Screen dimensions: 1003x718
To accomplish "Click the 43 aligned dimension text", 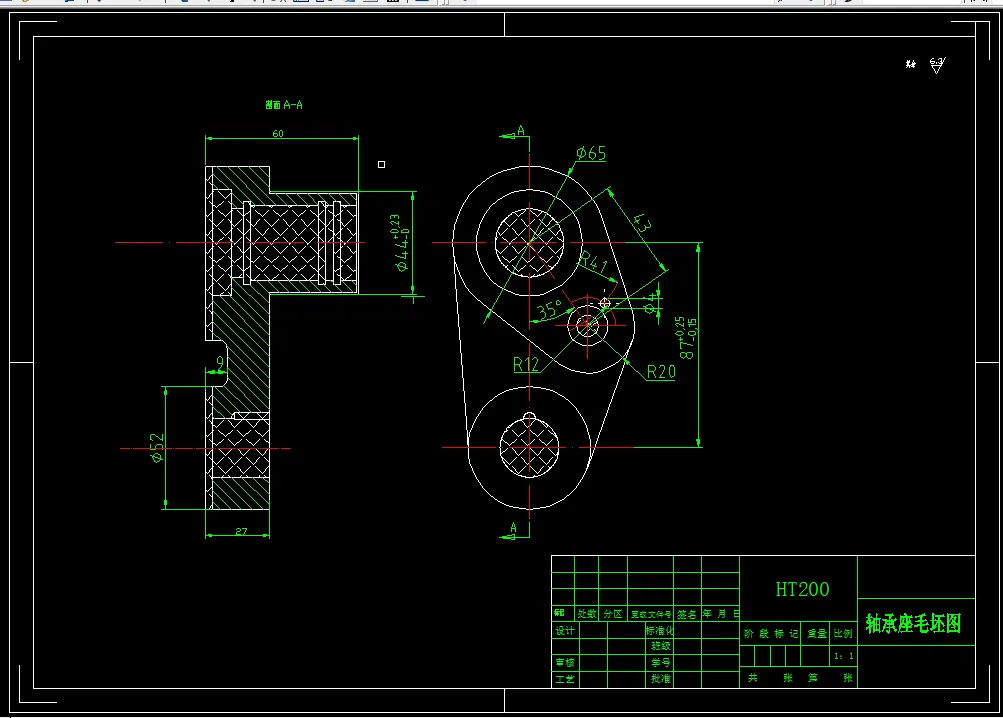I will (642, 223).
